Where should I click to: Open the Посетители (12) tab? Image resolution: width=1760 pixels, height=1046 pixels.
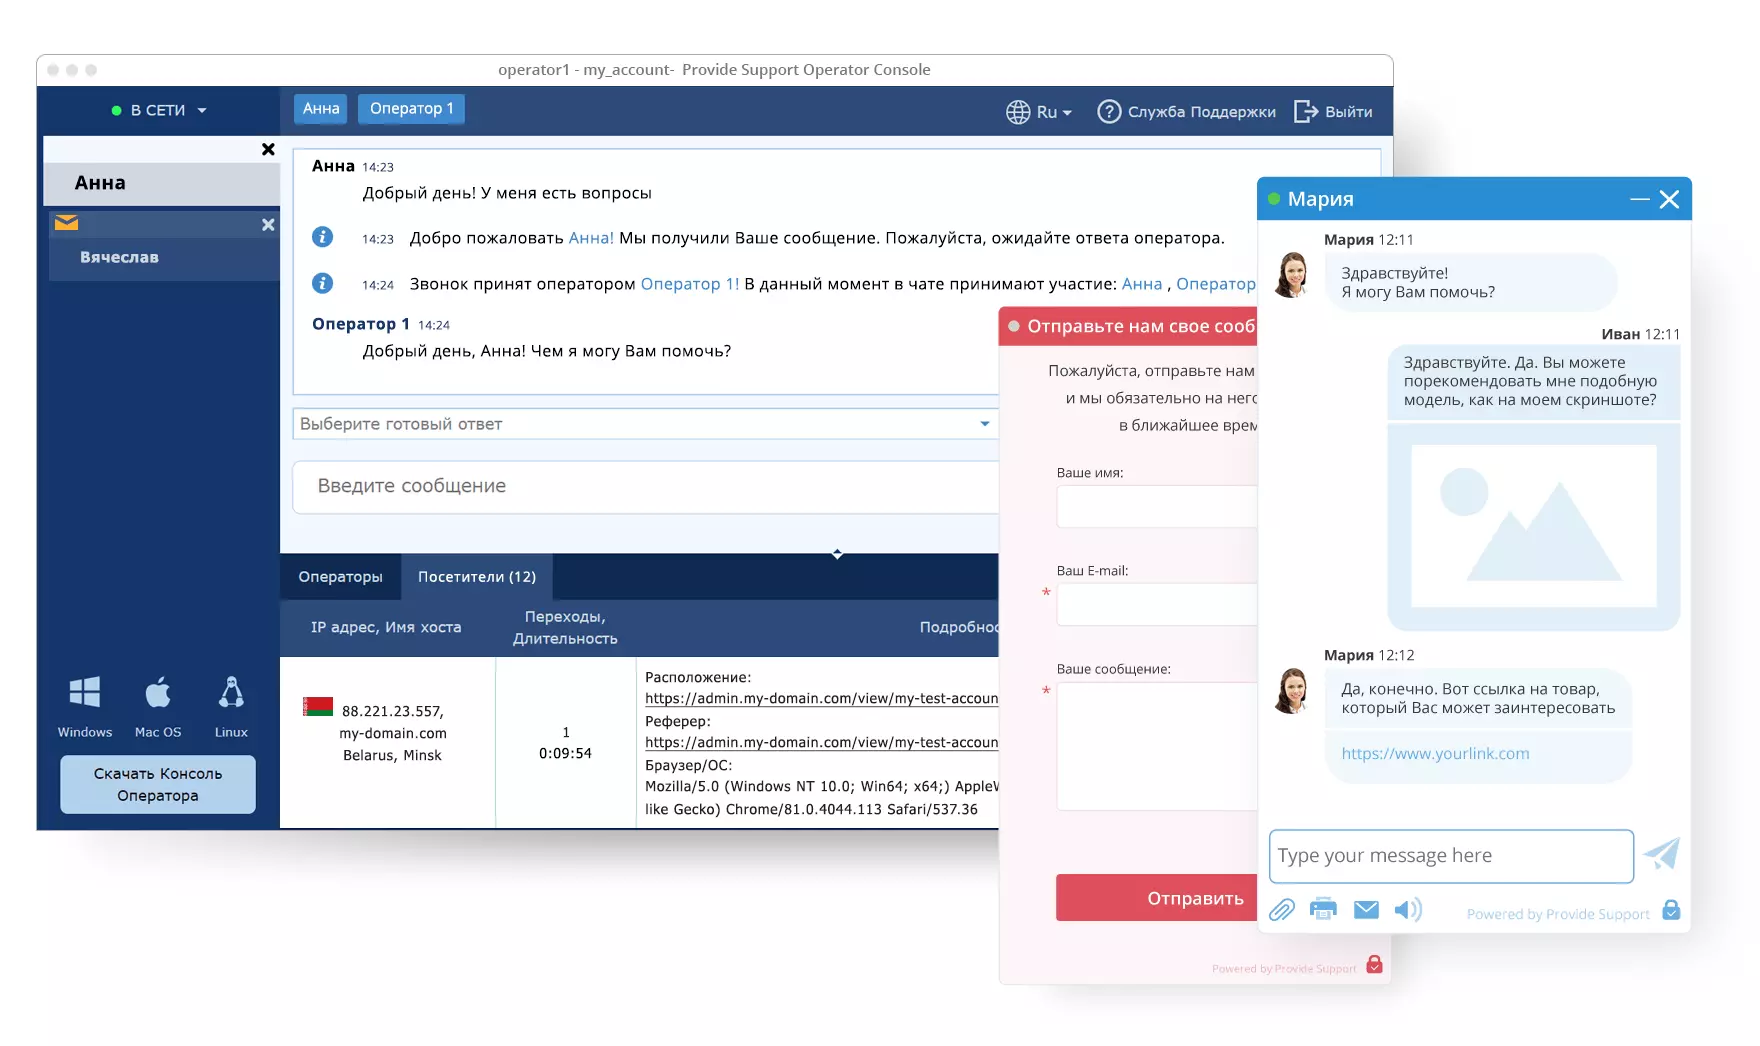tap(477, 577)
